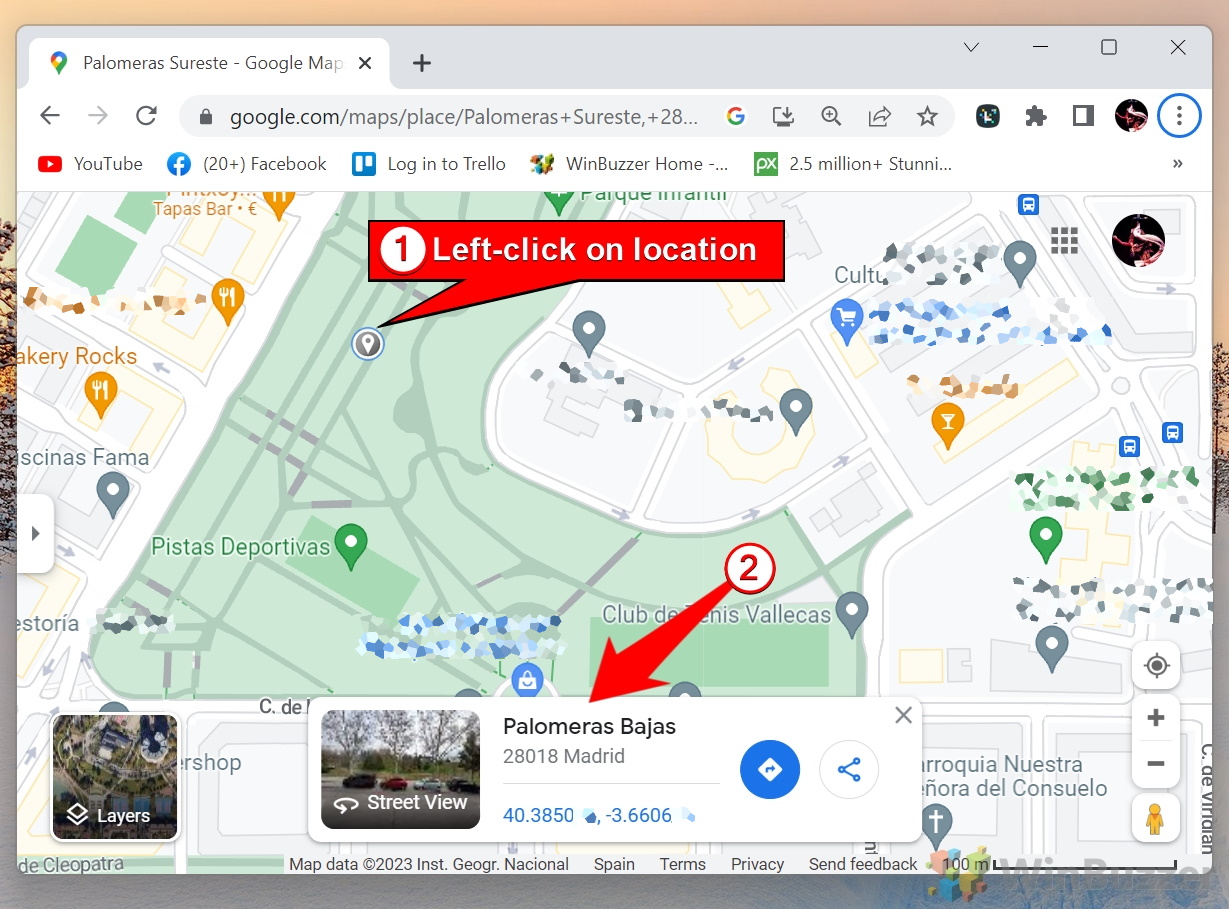The height and width of the screenshot is (909, 1229).
Task: Close the Palomeras Sureste tab
Action: [x=365, y=63]
